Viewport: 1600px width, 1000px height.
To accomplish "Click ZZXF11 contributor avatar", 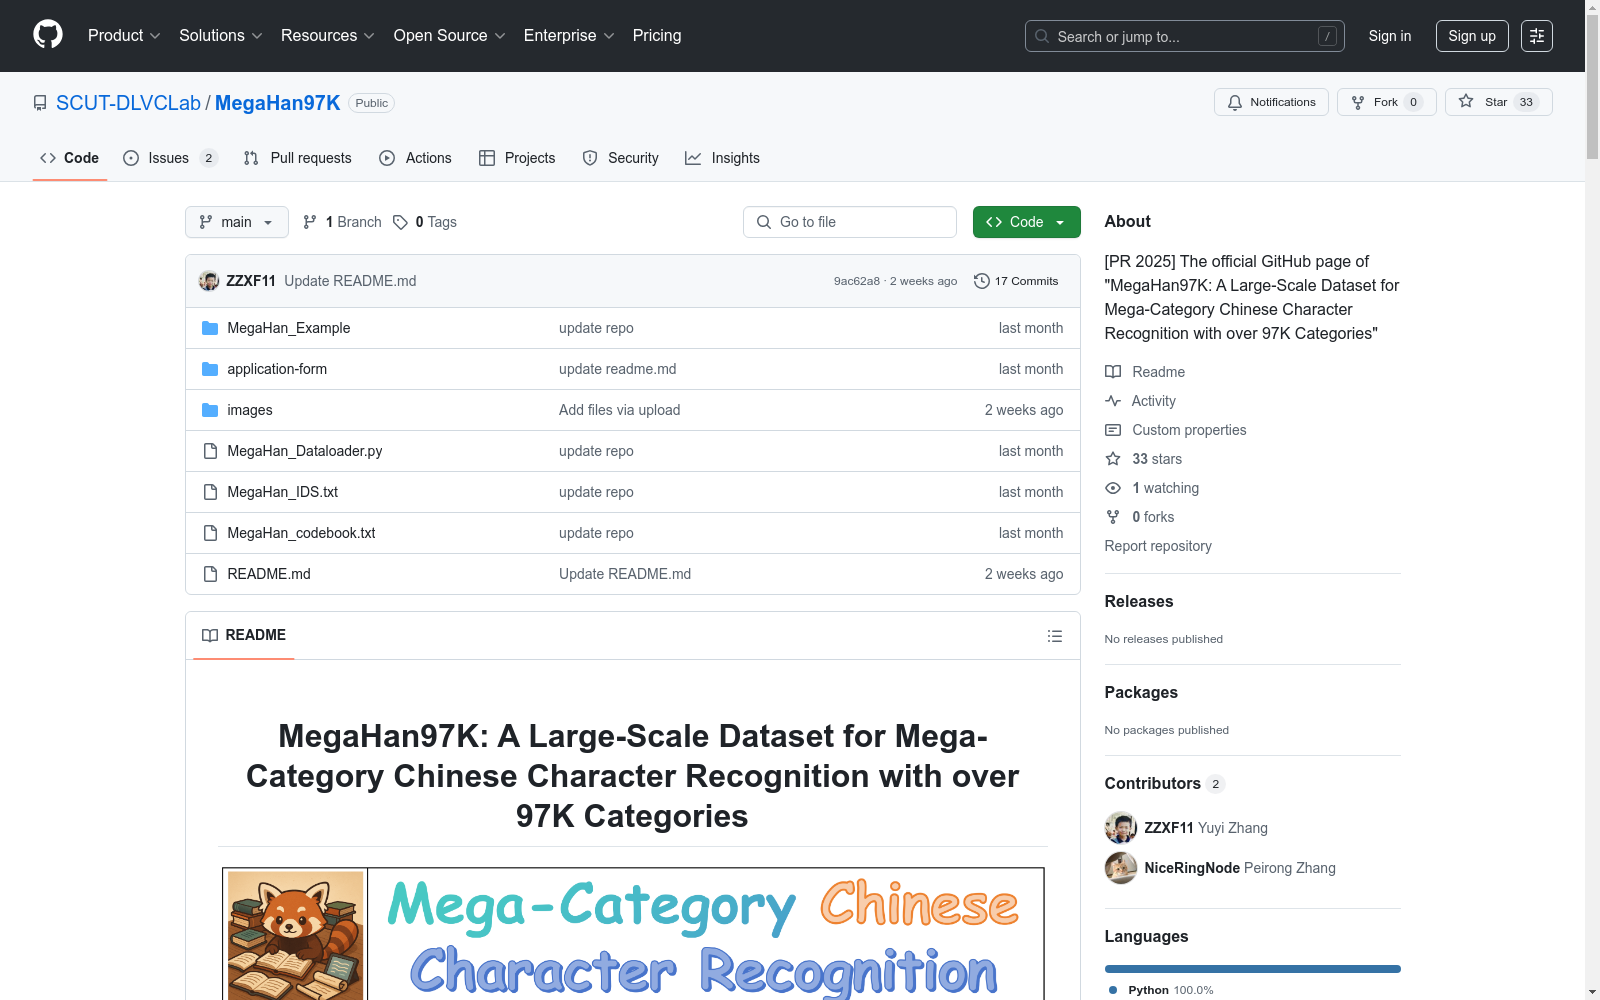I will [x=1121, y=828].
